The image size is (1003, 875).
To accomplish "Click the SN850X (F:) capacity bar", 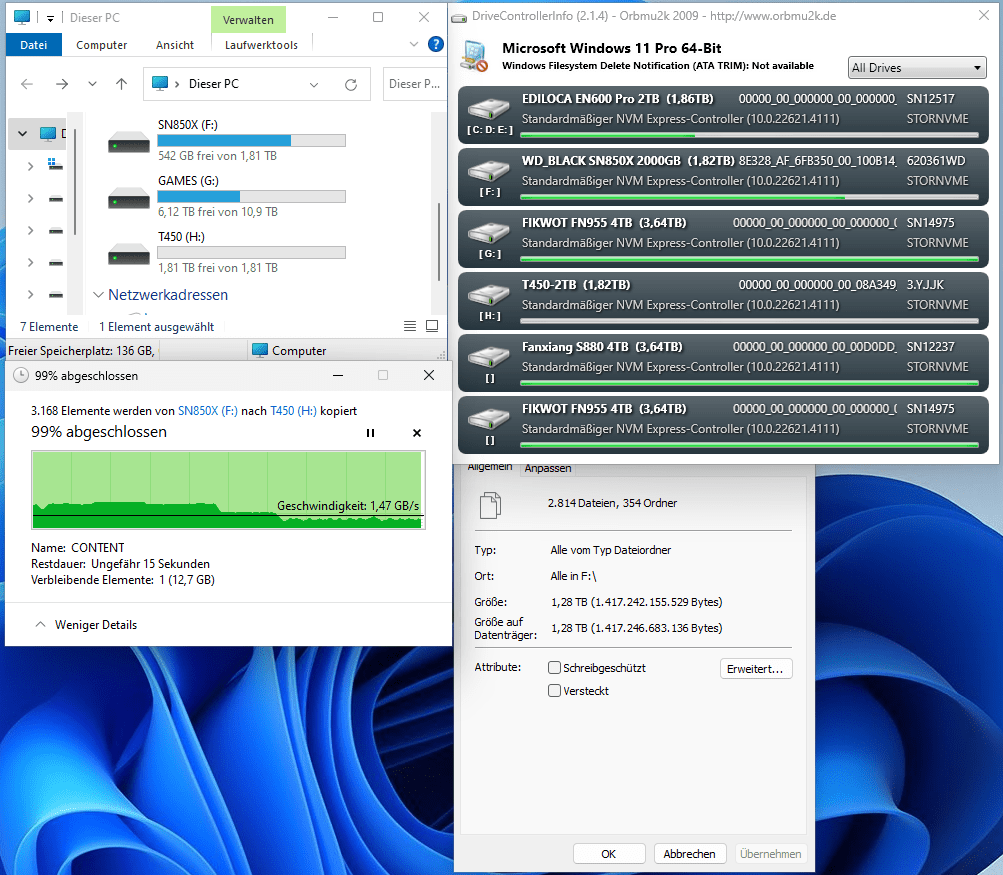I will coord(251,141).
